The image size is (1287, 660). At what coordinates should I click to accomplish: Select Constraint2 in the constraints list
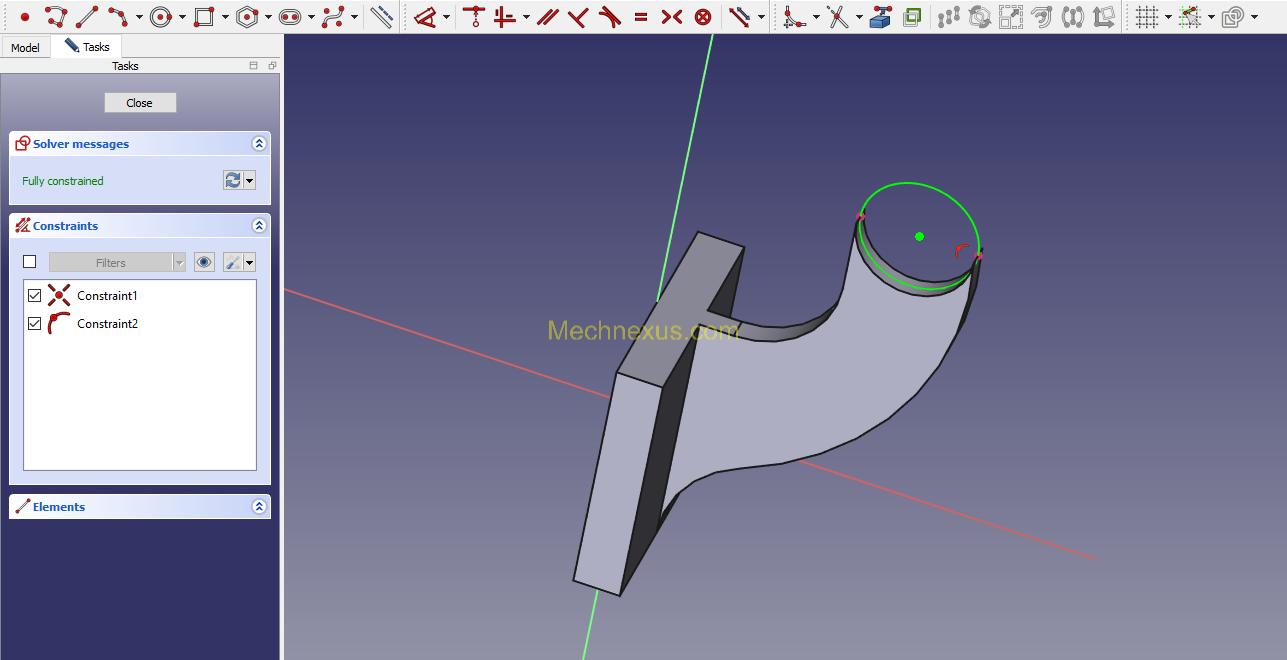coord(107,324)
